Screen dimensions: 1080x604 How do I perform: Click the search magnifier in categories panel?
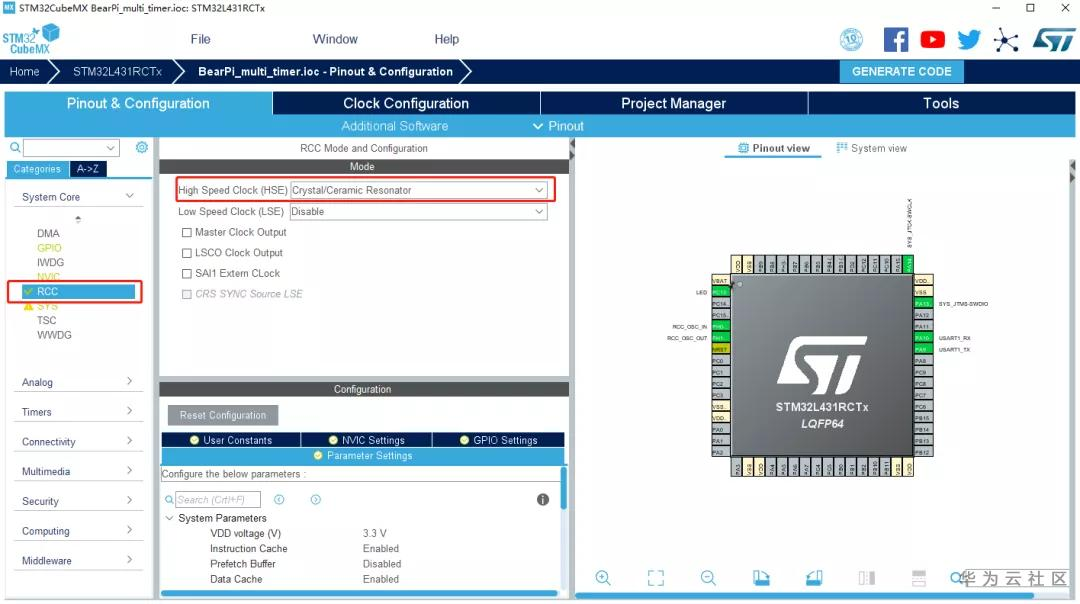click(x=14, y=147)
